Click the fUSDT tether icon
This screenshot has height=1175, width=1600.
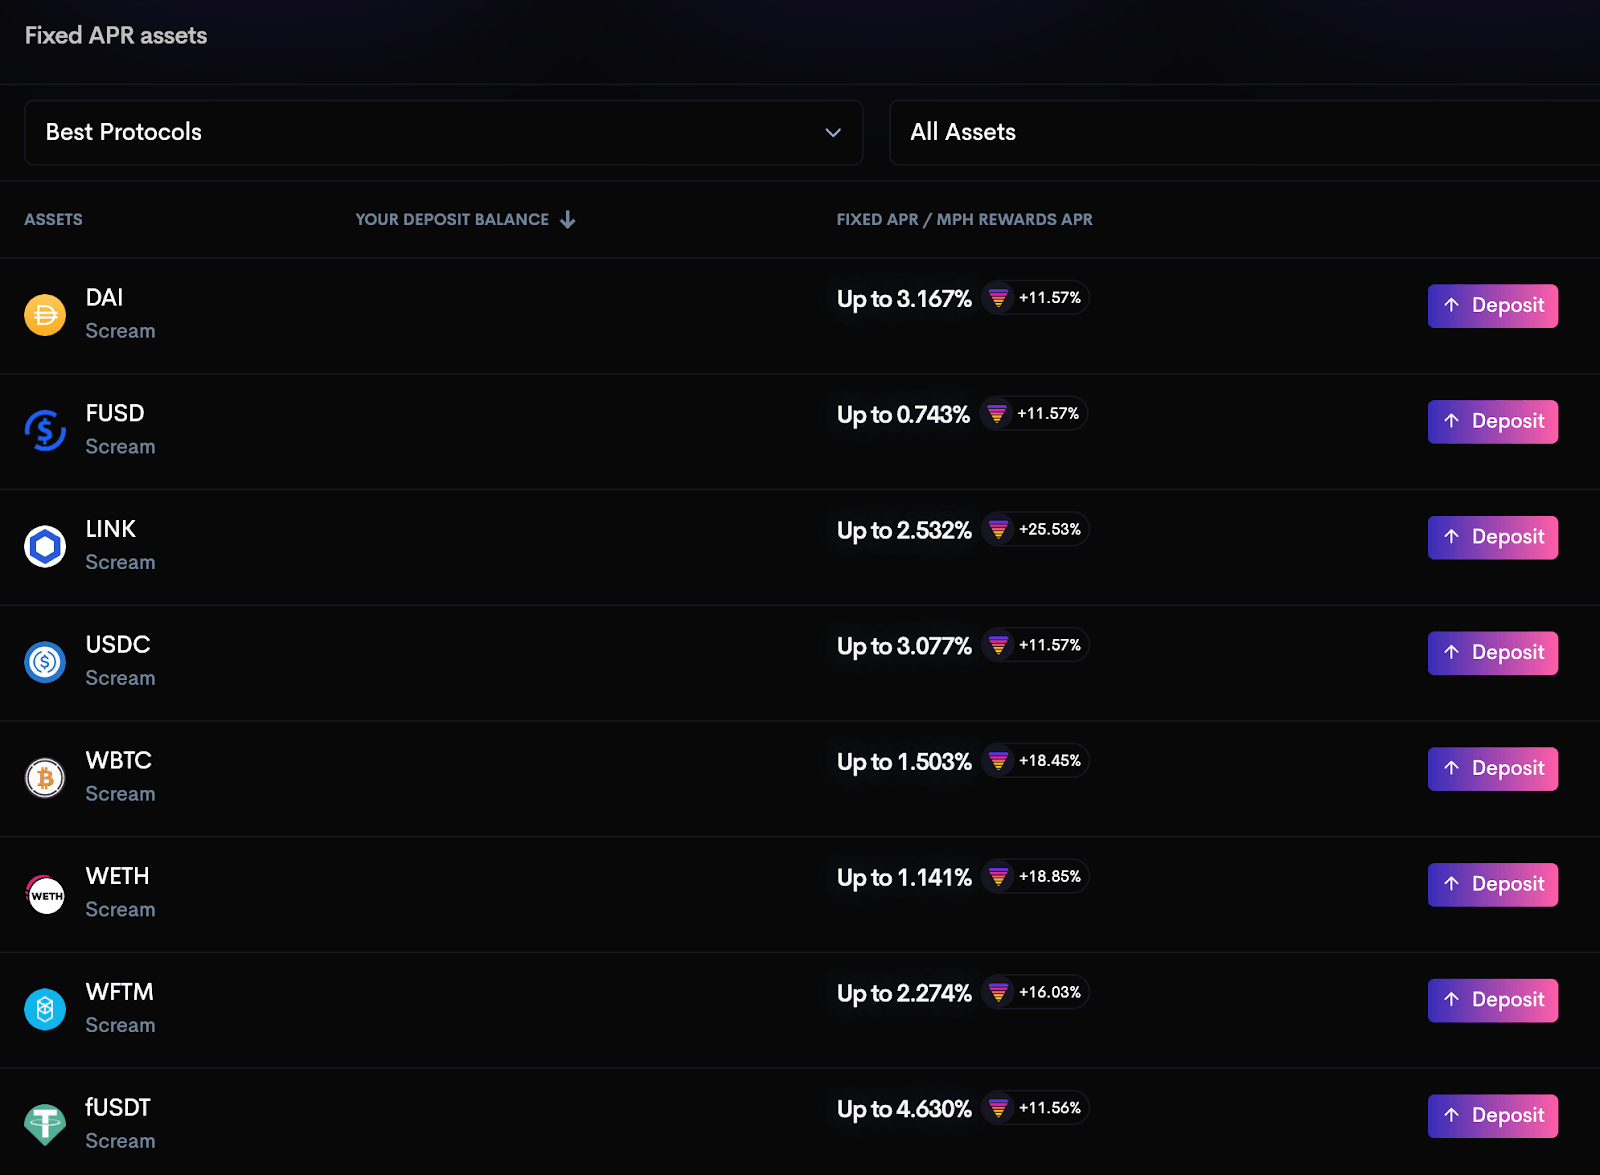pyautogui.click(x=45, y=1125)
